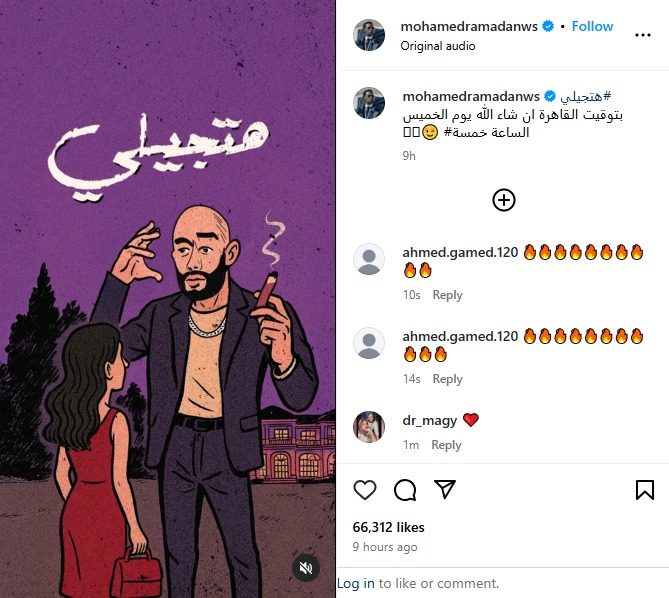Open the three-dots more options menu
Screen dimensions: 669x598
pos(643,35)
